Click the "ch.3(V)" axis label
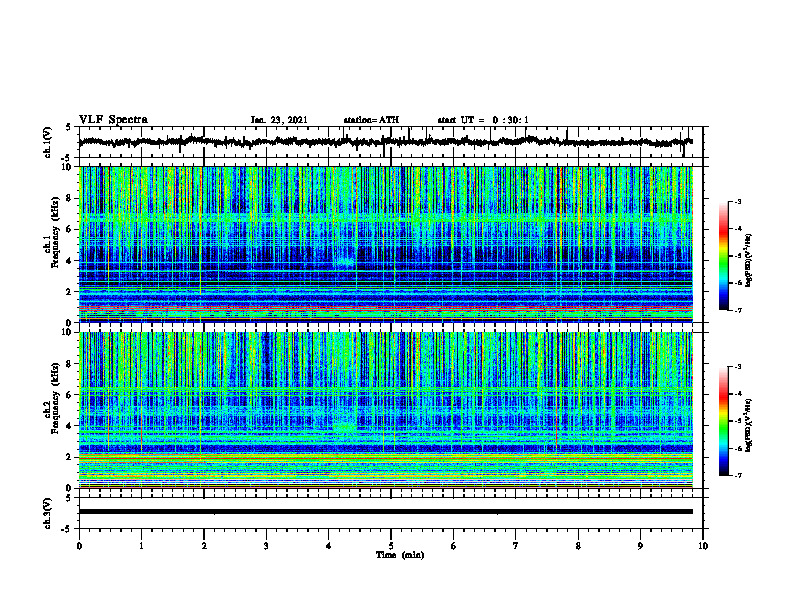This screenshot has height=612, width=792. pyautogui.click(x=47, y=514)
